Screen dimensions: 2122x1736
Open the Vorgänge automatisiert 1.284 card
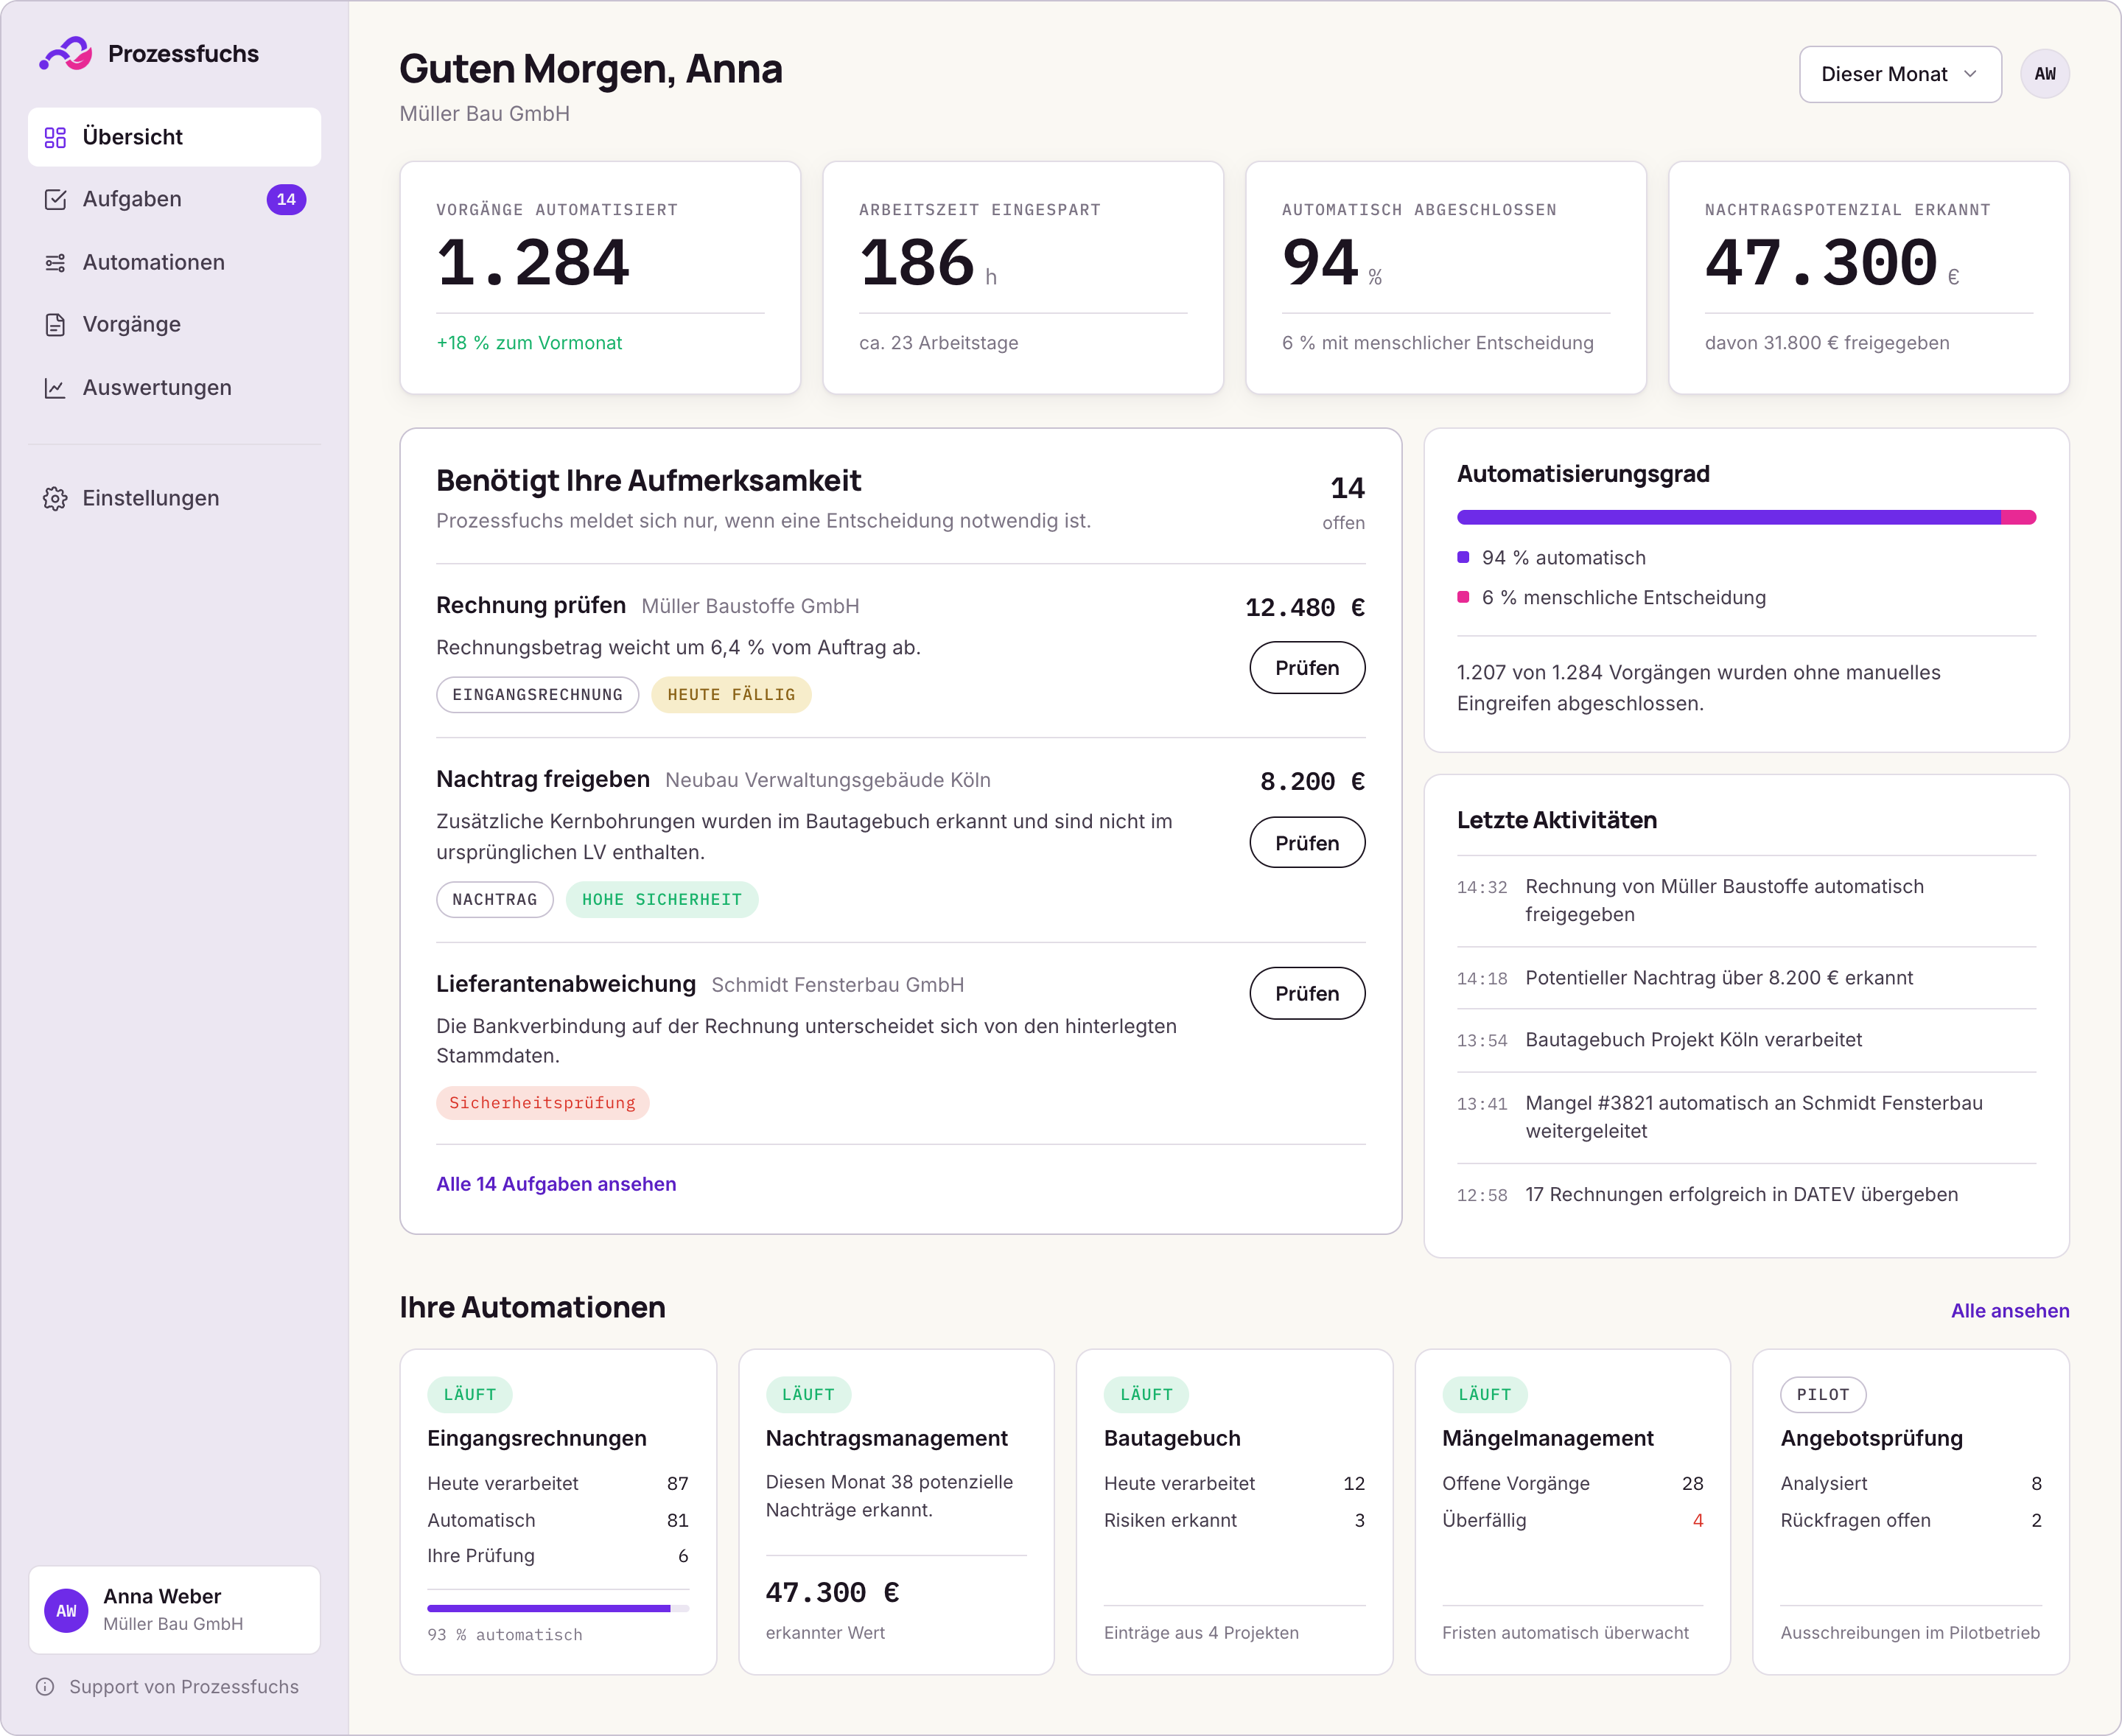[600, 278]
